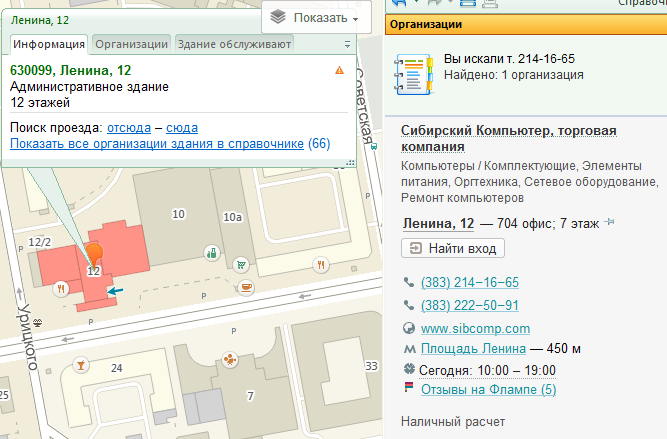Viewport: 667px width, 439px height.
Task: Click the cinema camera icon on building 7
Action: click(x=230, y=360)
